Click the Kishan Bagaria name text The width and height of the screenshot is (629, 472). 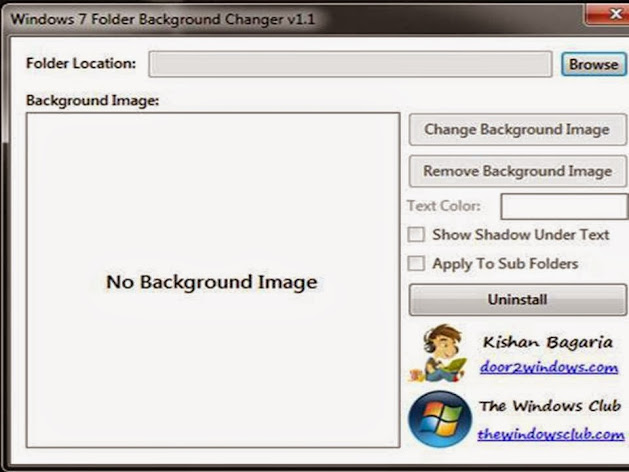click(548, 342)
